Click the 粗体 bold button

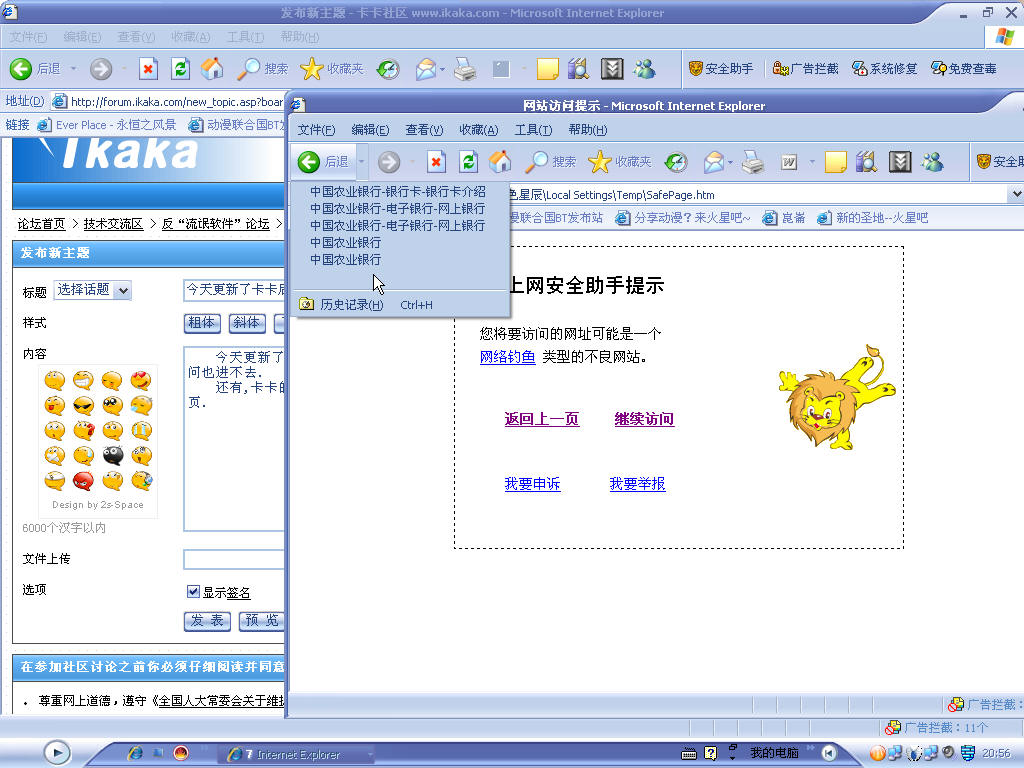point(202,323)
